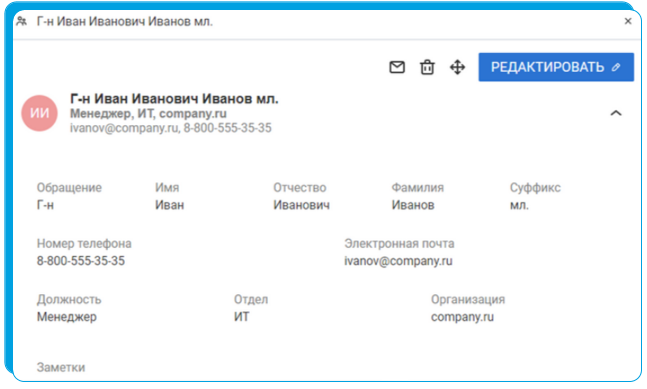This screenshot has height=389, width=647.
Task: Click company.ru under Организация
Action: click(x=462, y=317)
